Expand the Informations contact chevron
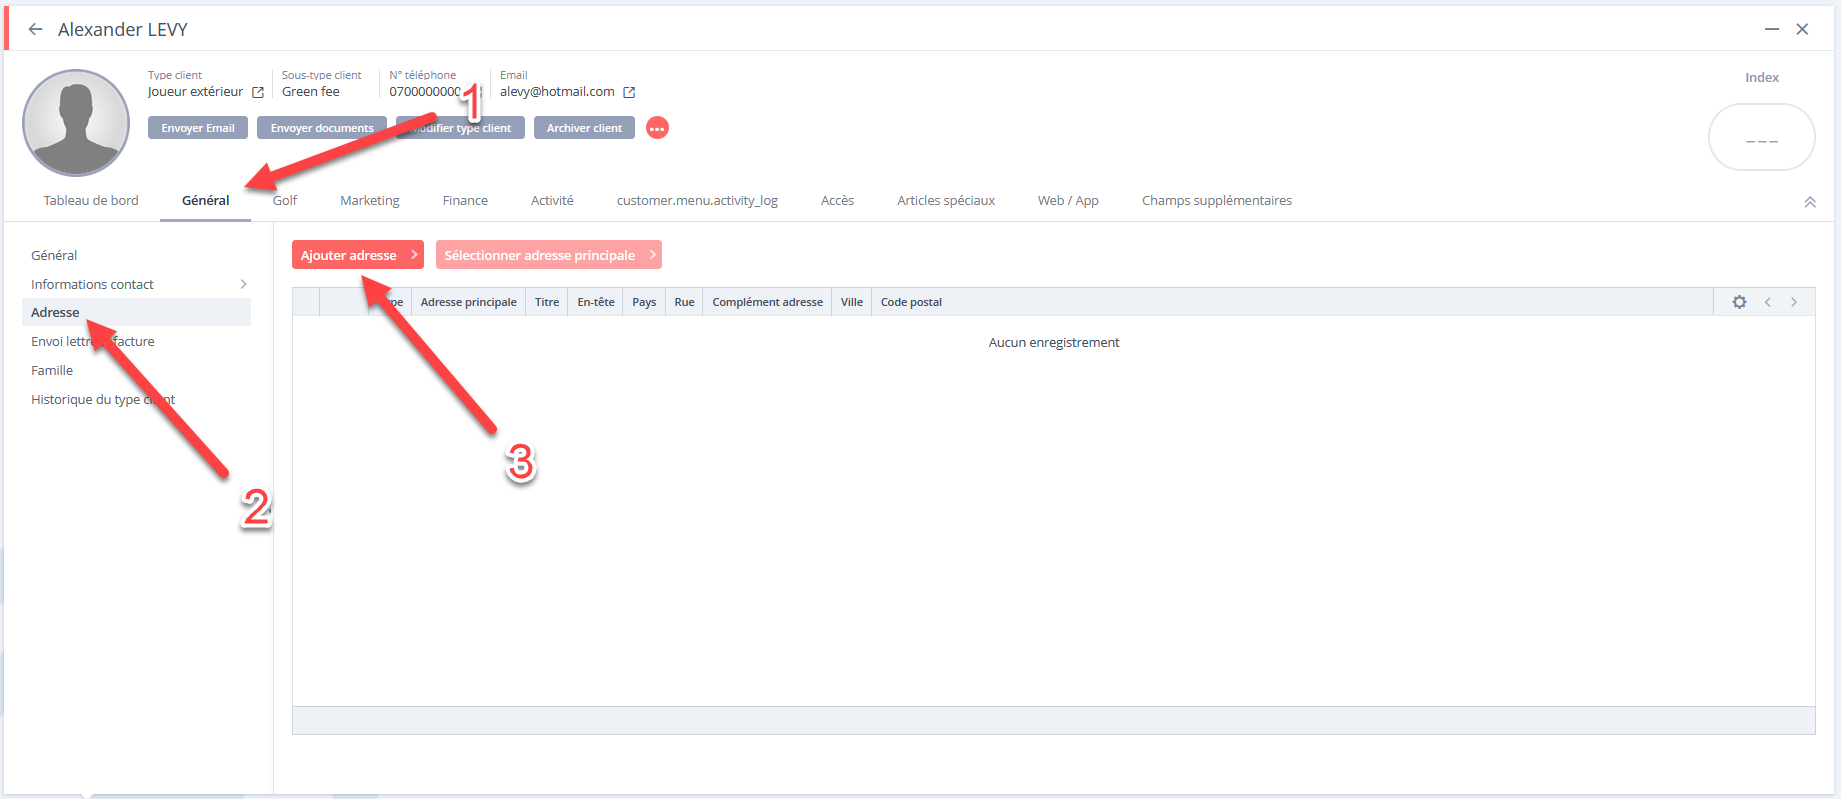The image size is (1841, 799). pyautogui.click(x=243, y=285)
